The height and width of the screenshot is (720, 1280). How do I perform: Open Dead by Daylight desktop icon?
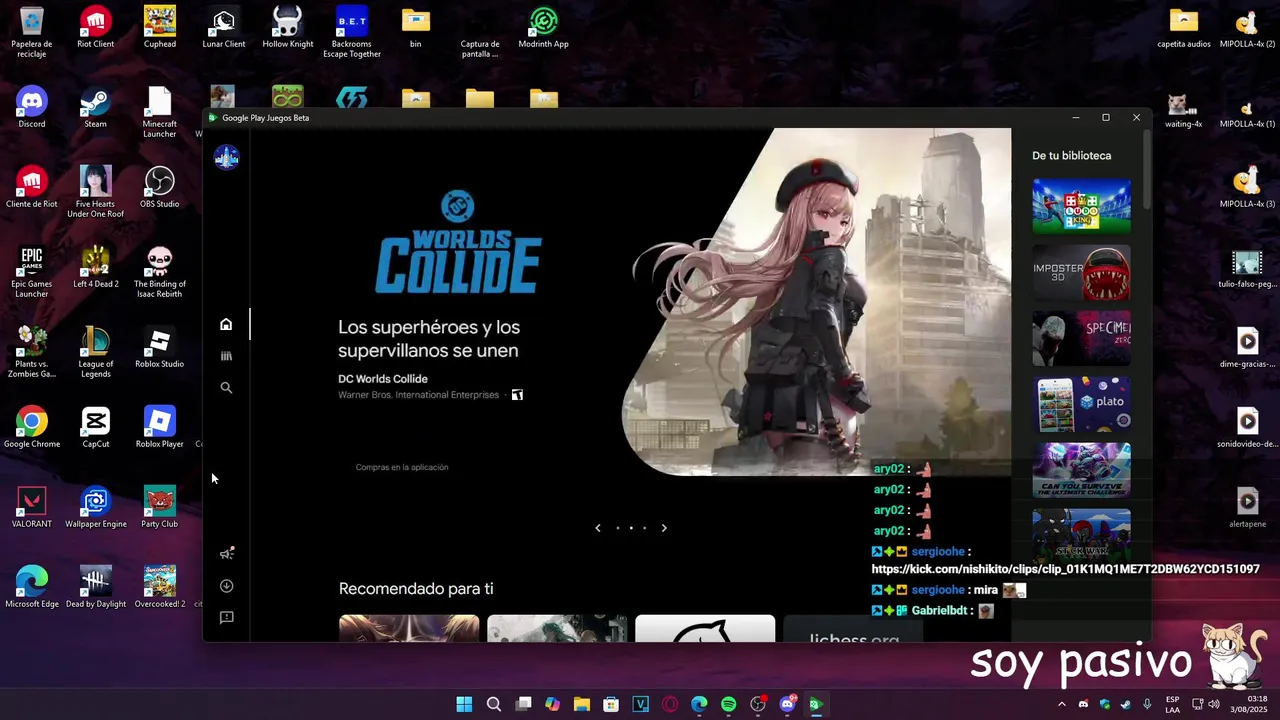pos(96,588)
